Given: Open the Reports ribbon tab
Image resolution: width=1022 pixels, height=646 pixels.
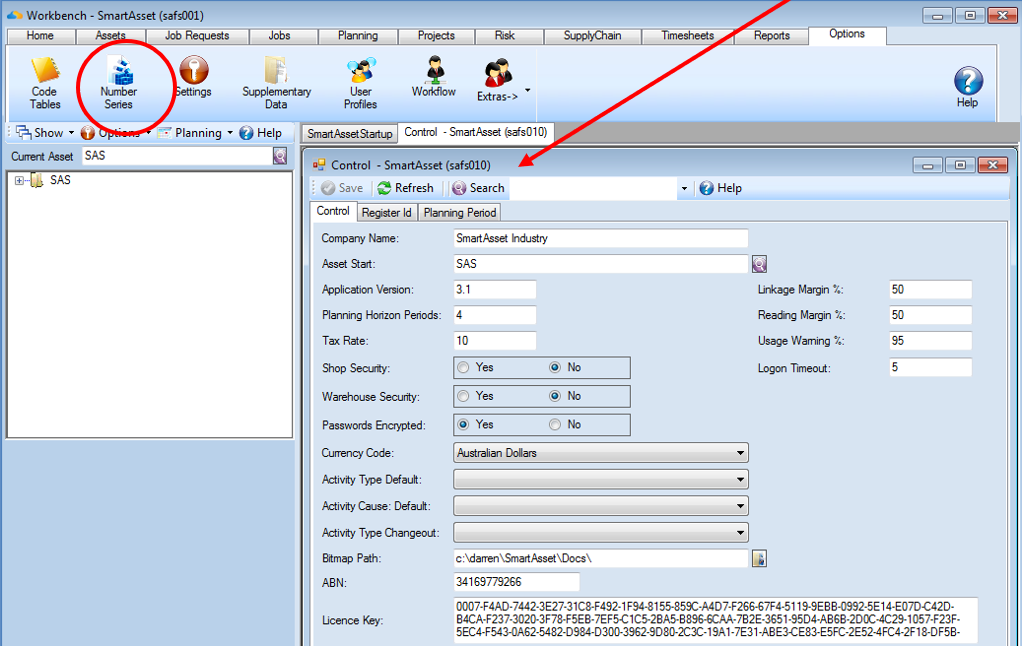Looking at the screenshot, I should point(772,36).
